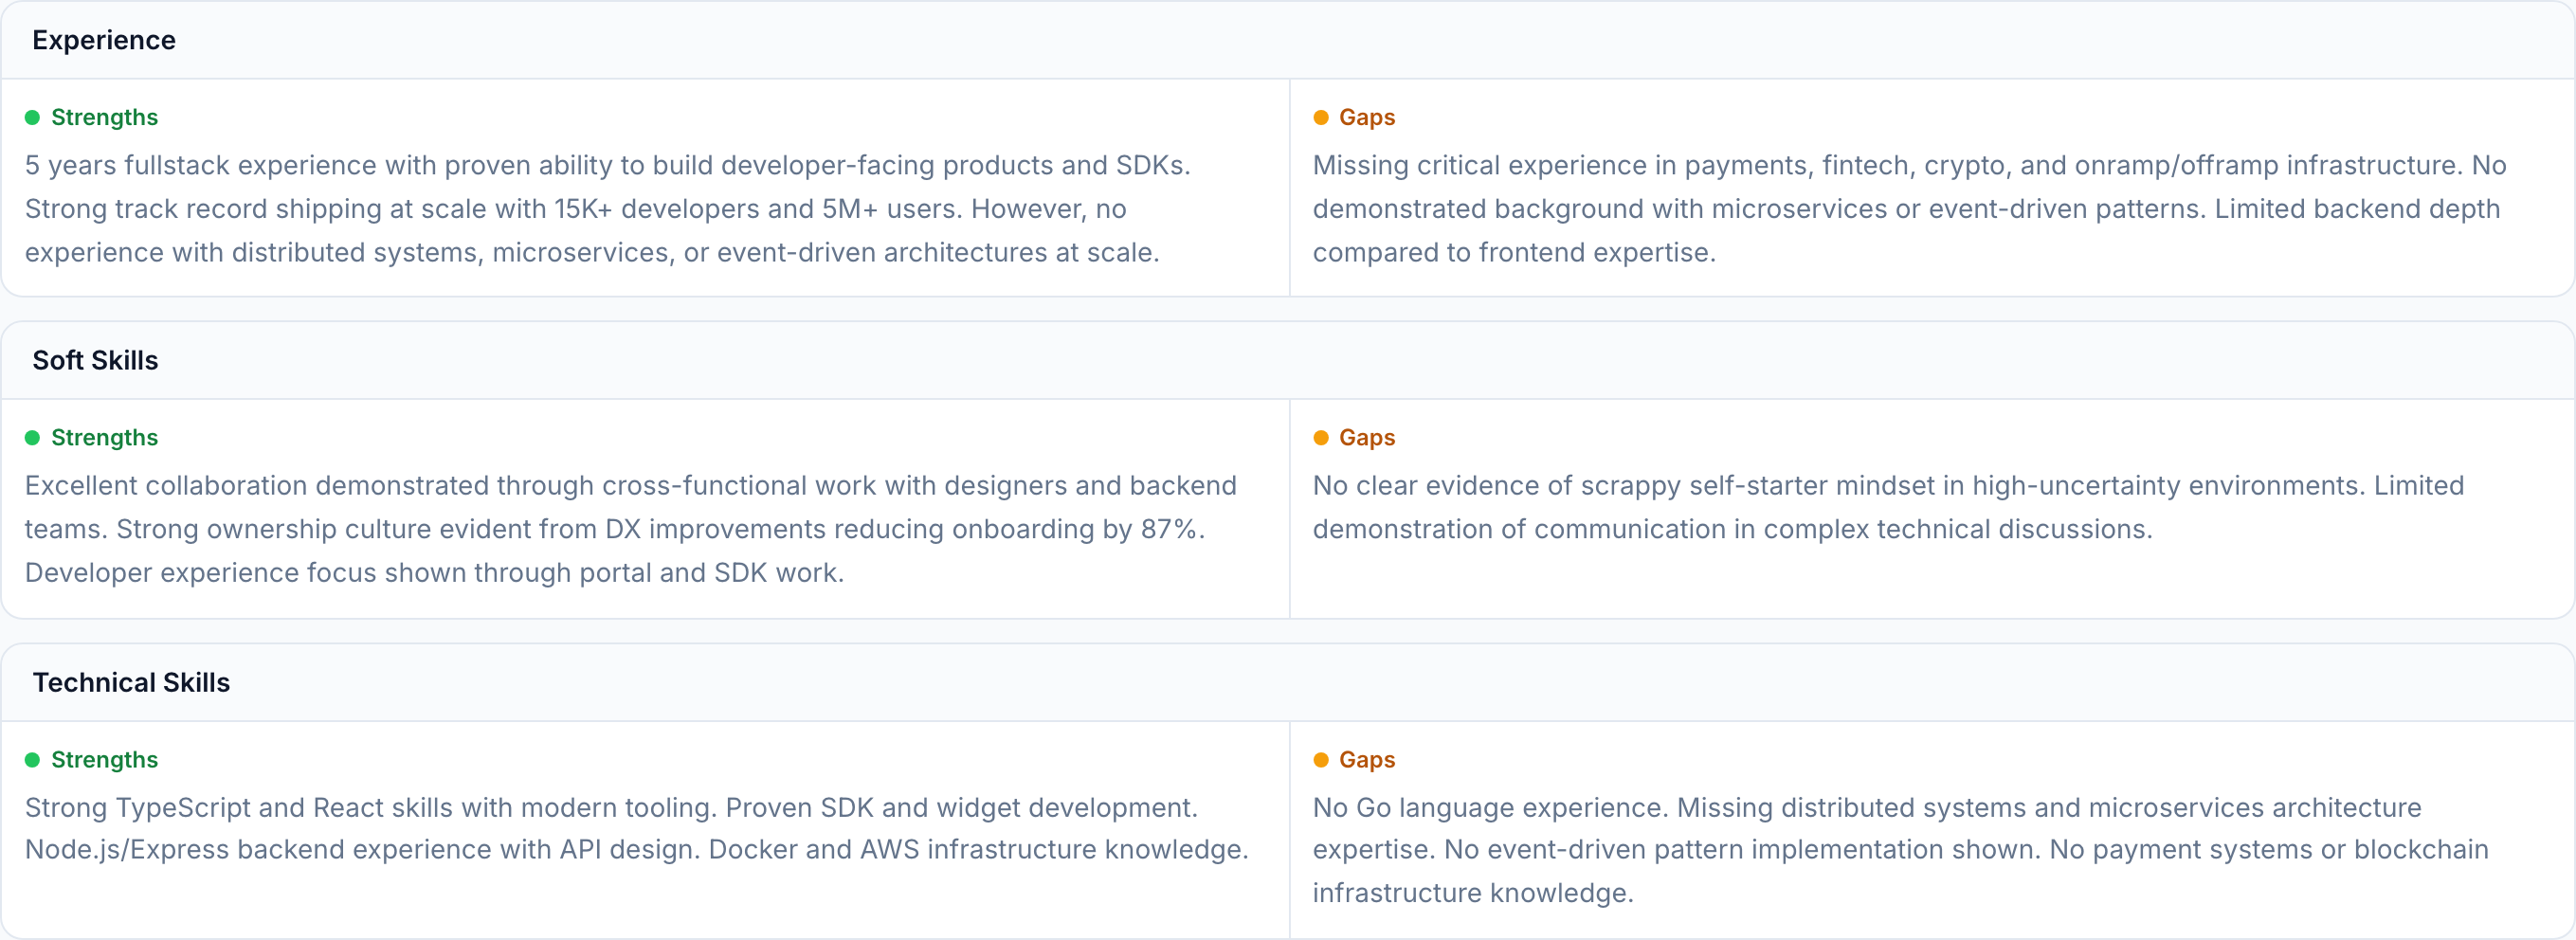2576x940 pixels.
Task: Click the green dot beside Experience Strengths
Action: (32, 118)
